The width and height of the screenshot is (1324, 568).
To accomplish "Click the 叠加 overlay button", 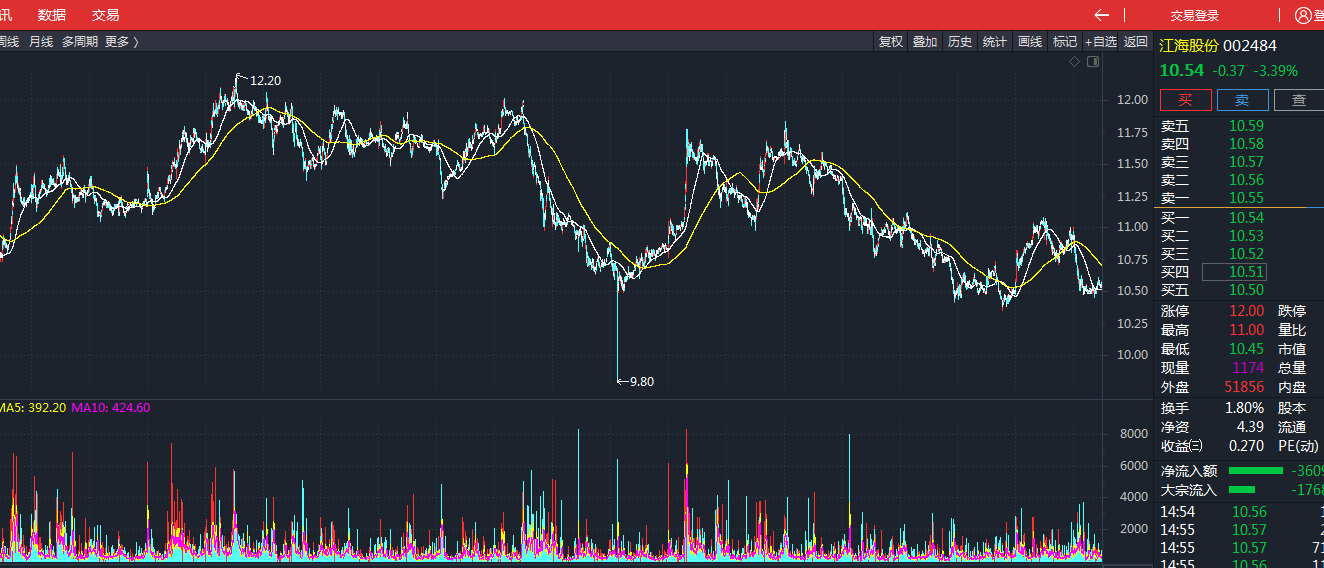I will (x=925, y=42).
